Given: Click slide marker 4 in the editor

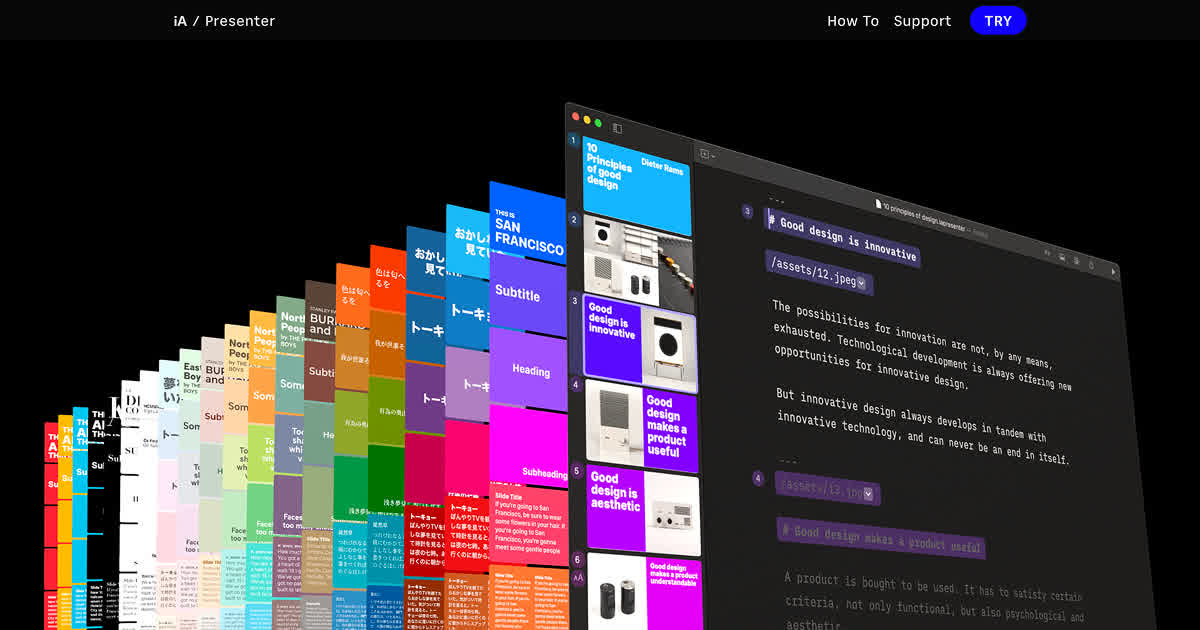Looking at the screenshot, I should pos(758,479).
